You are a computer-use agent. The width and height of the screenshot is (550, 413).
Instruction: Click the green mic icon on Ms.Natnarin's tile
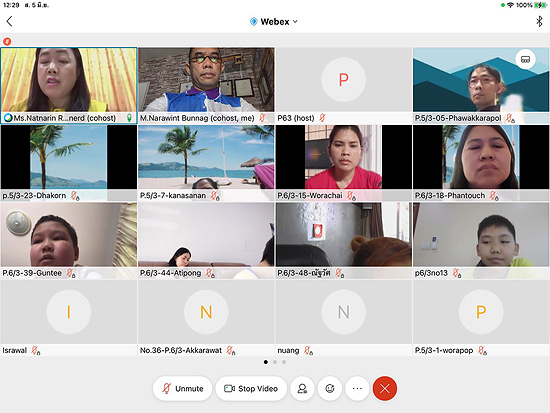pos(129,118)
